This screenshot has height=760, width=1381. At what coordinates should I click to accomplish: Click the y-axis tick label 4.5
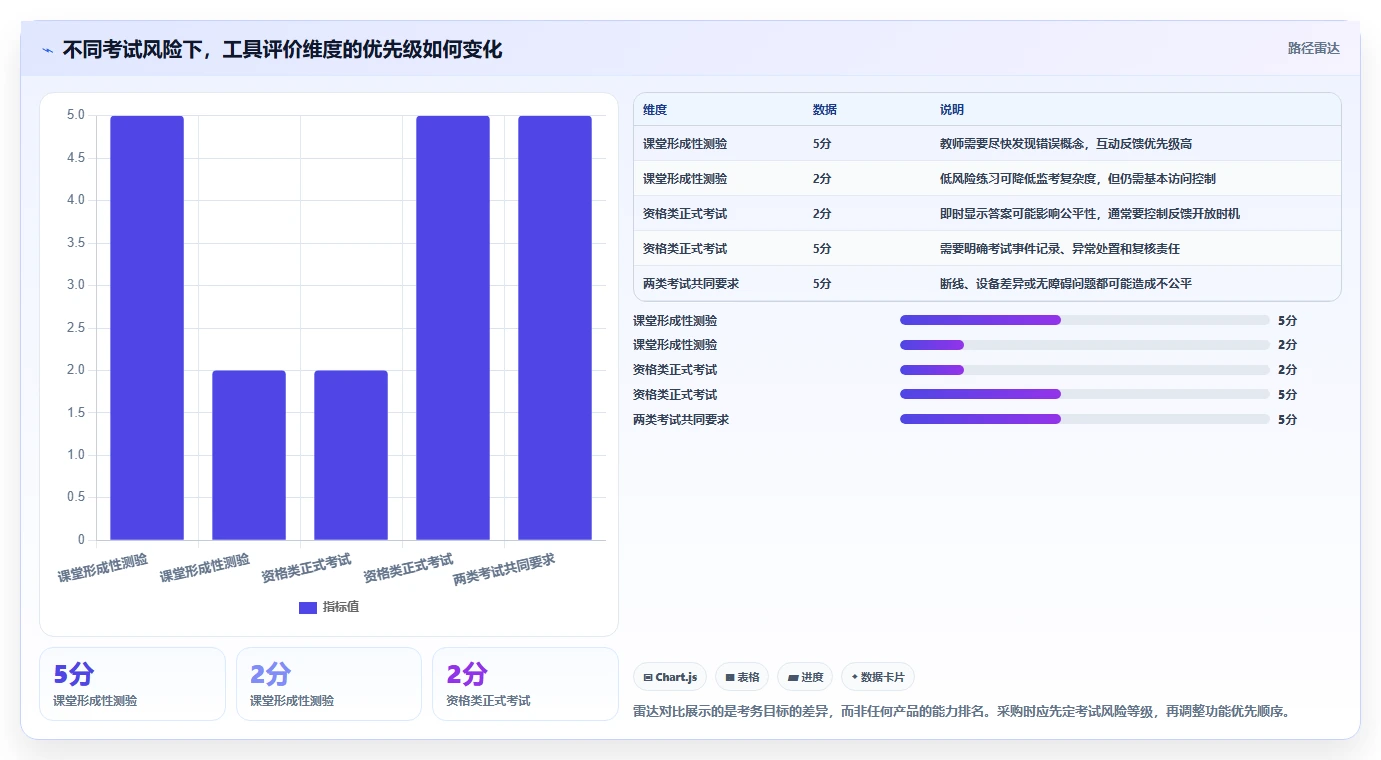coord(75,158)
